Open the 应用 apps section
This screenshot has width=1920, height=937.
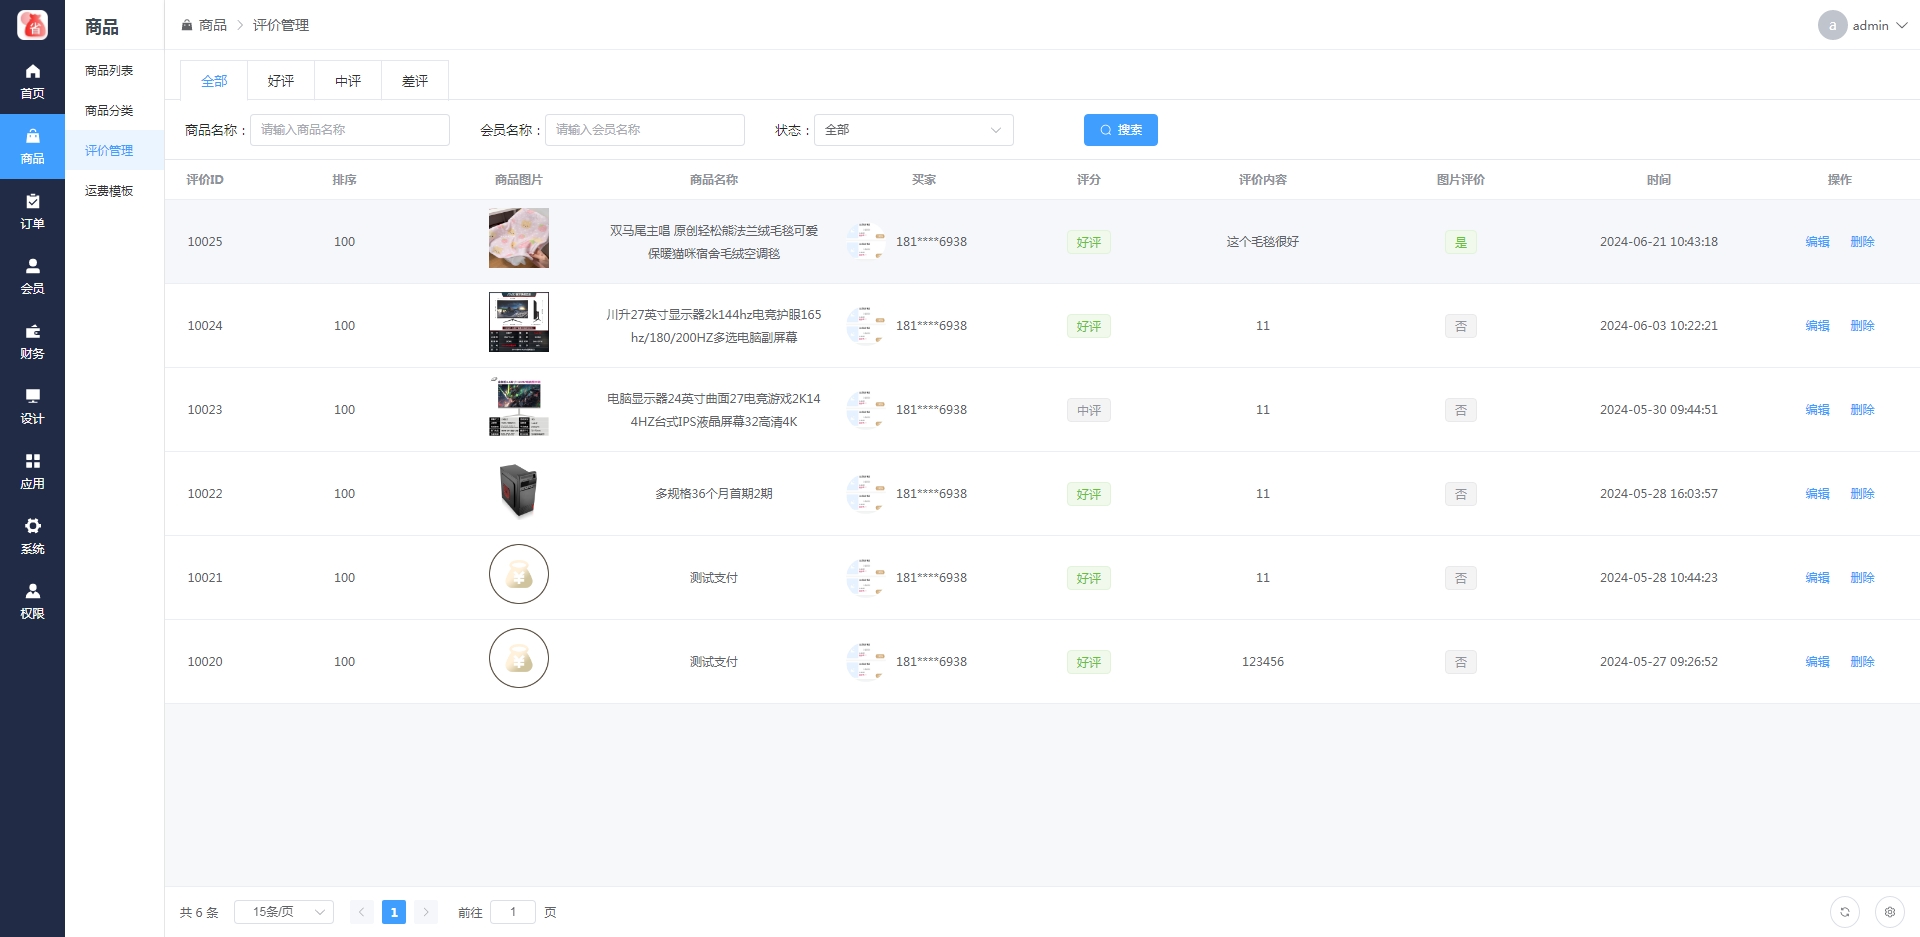[32, 471]
